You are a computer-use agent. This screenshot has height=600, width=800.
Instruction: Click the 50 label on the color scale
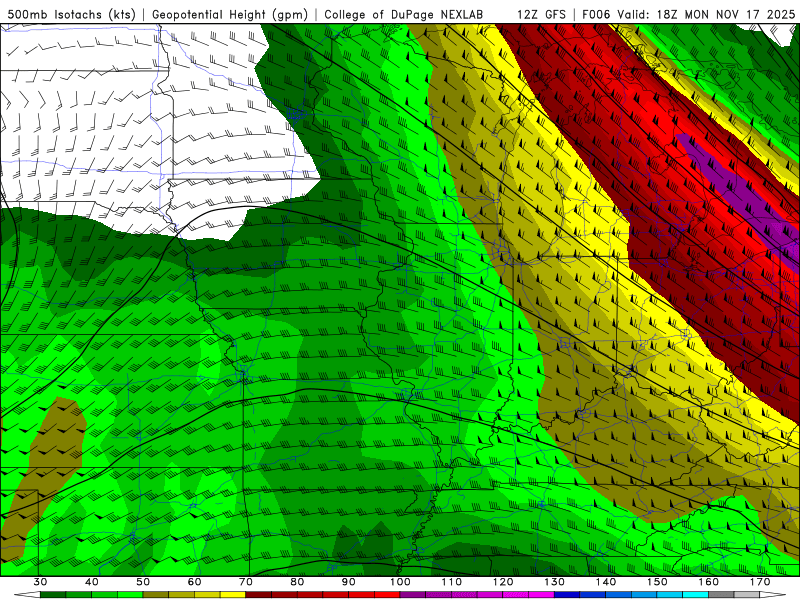point(143,582)
